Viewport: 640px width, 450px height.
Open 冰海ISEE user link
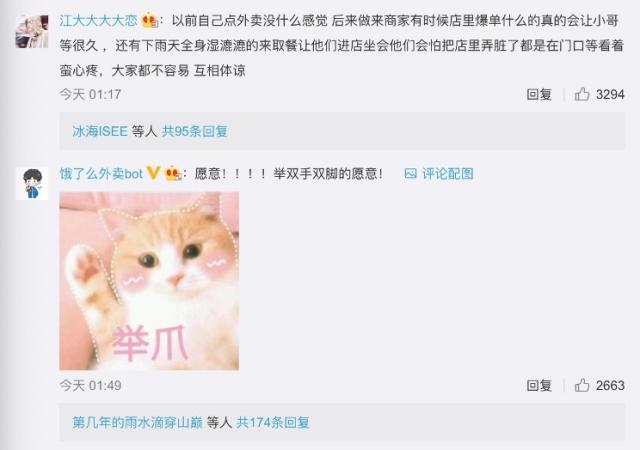[x=100, y=131]
